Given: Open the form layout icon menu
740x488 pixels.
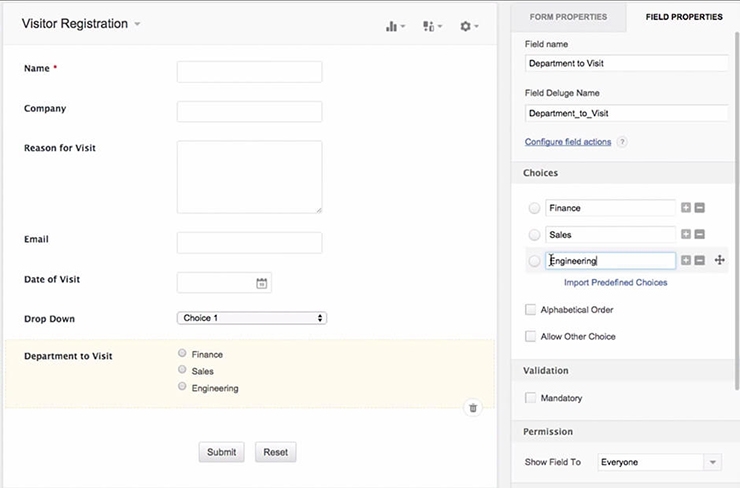Looking at the screenshot, I should click(432, 26).
